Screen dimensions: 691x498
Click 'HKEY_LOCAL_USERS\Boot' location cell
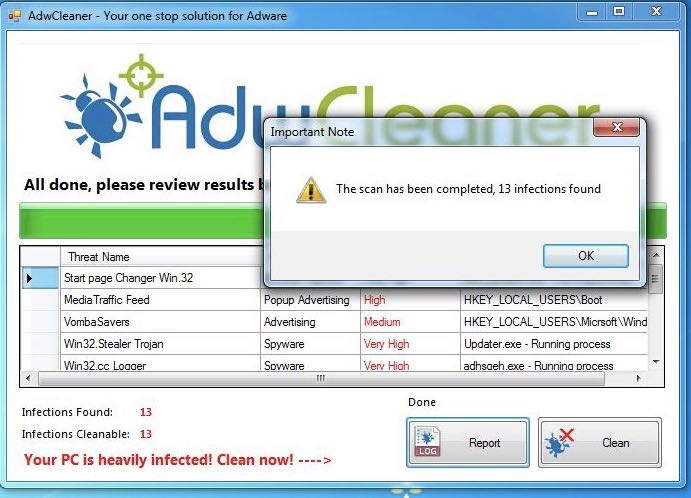554,300
